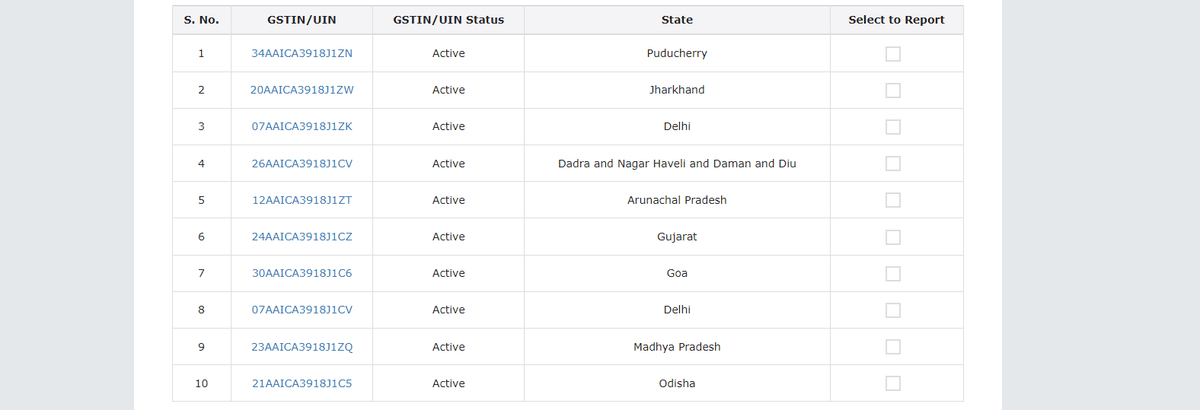Open GSTIN 30AAICA3918J1C6 link
This screenshot has height=410, width=1200.
(301, 273)
